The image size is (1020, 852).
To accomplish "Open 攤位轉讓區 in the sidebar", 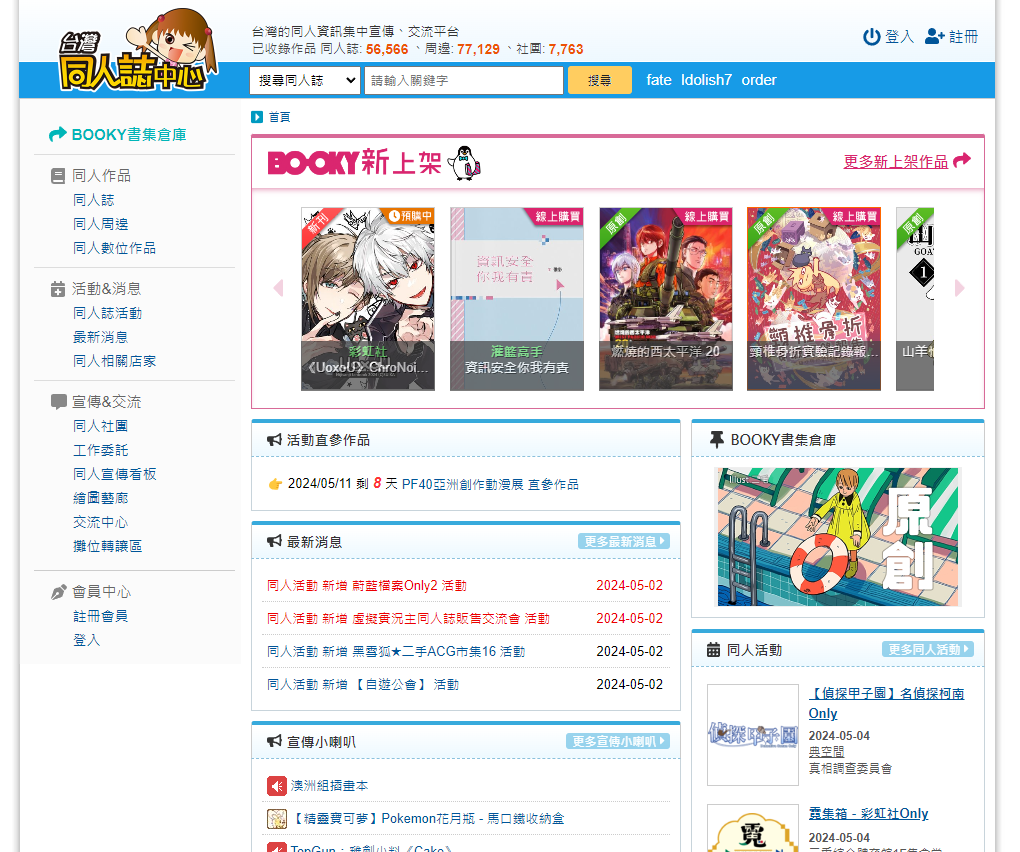I will [107, 547].
